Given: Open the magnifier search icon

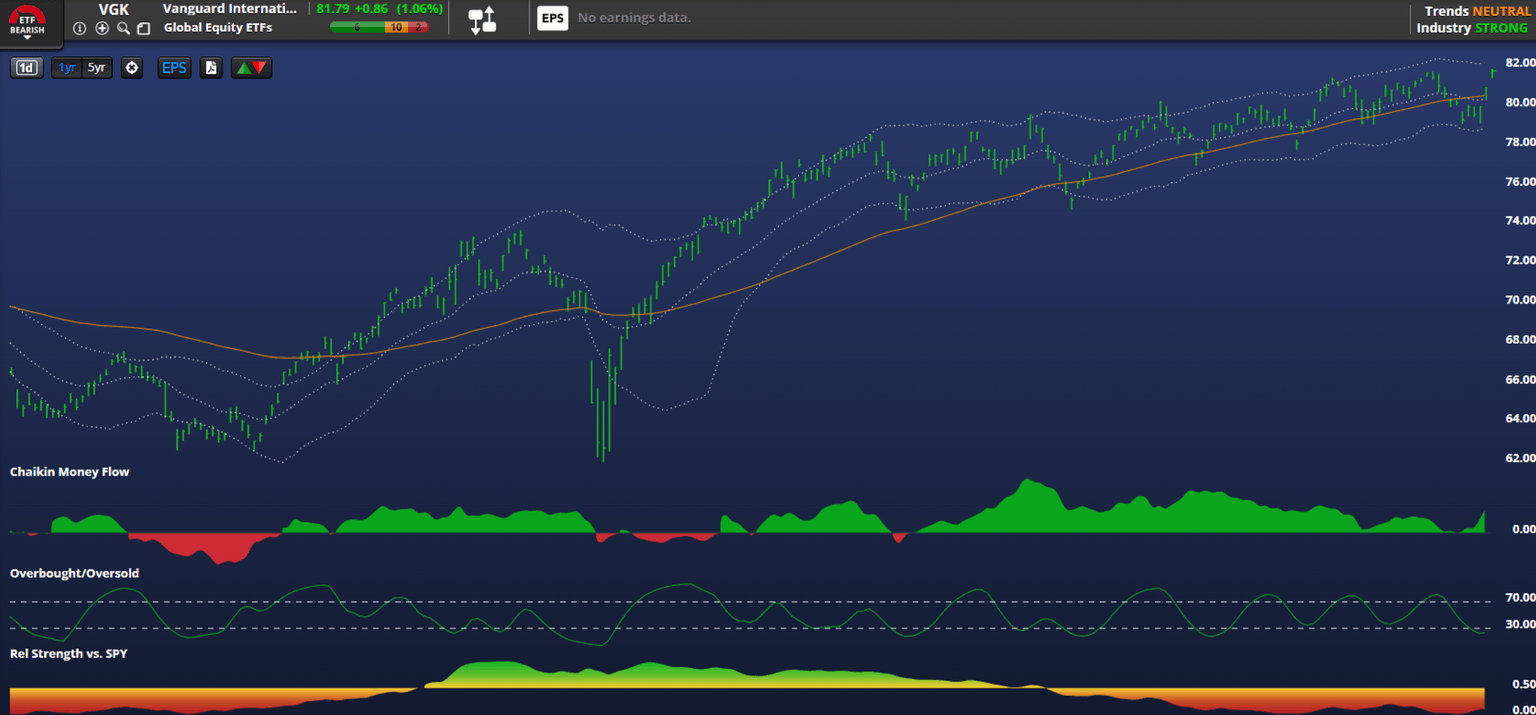Looking at the screenshot, I should coord(123,28).
